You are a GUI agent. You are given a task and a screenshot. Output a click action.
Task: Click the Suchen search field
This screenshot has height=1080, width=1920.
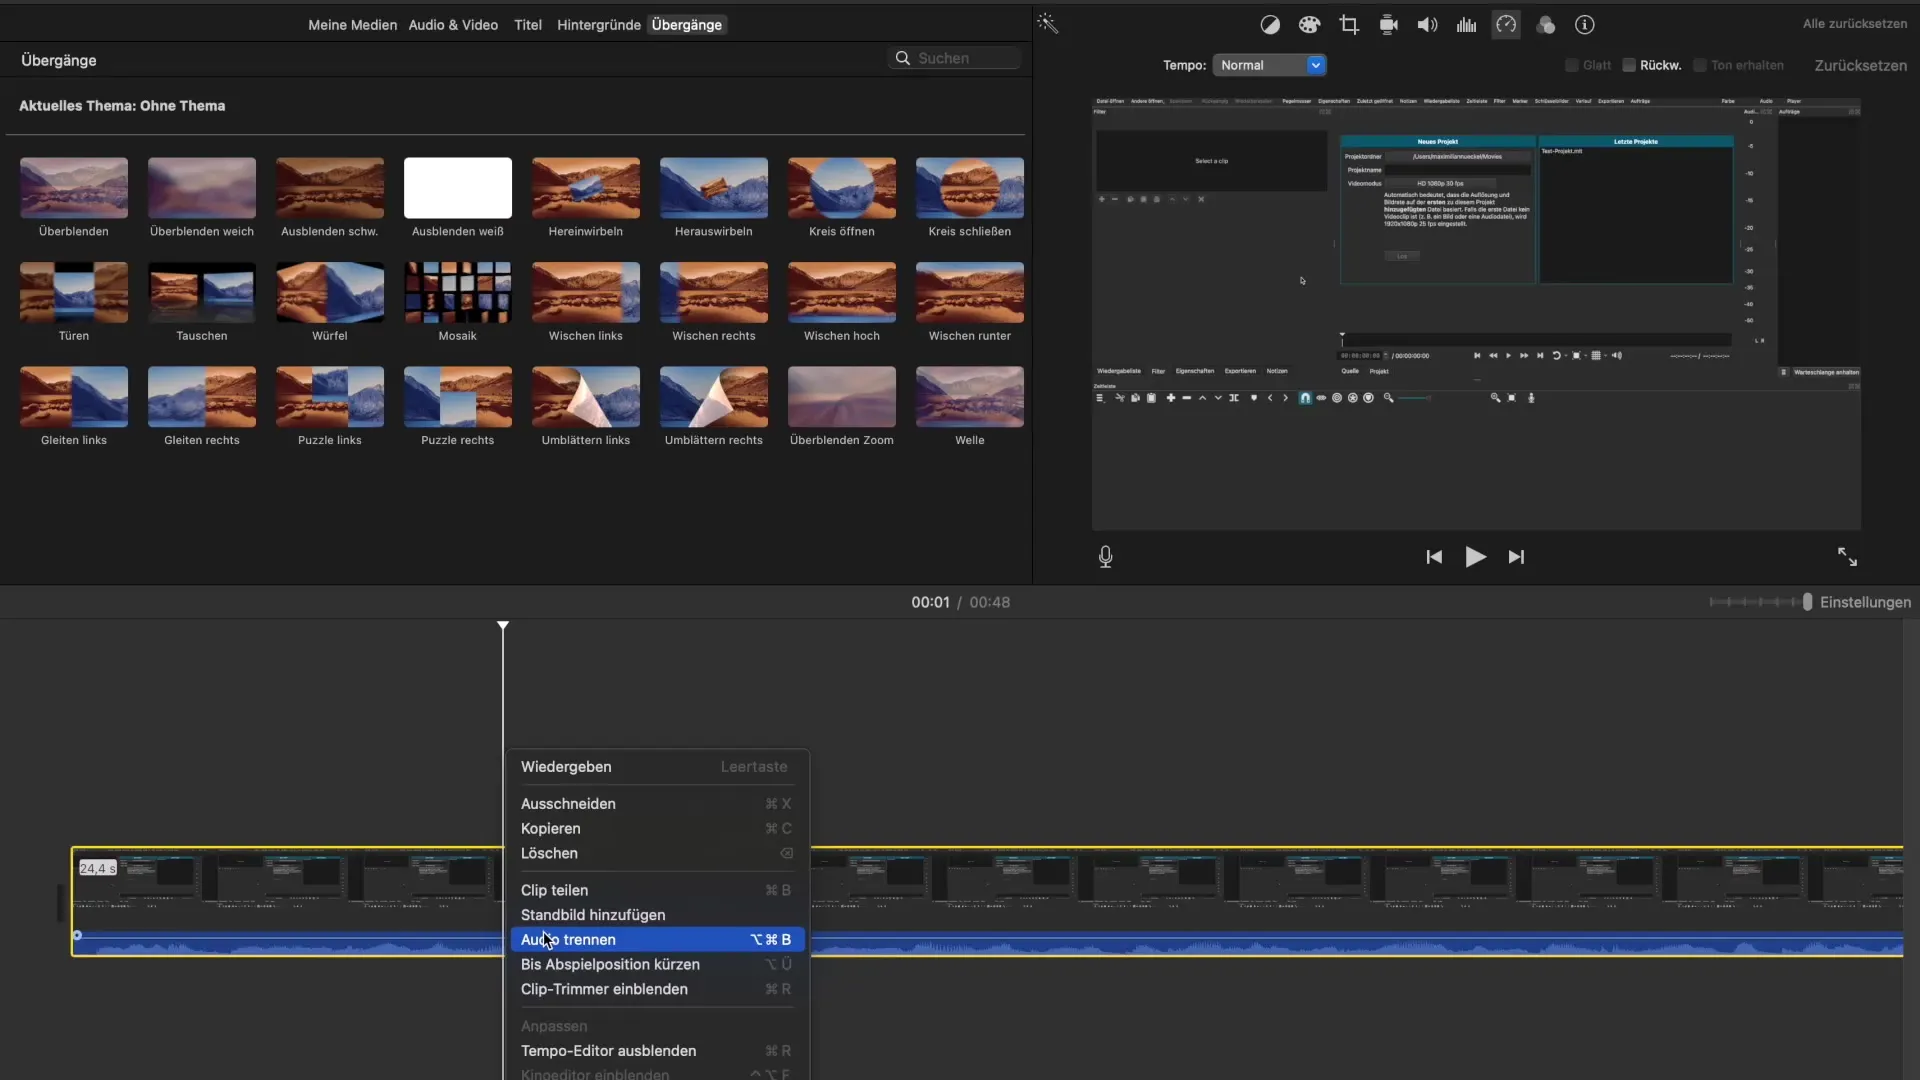[x=954, y=58]
